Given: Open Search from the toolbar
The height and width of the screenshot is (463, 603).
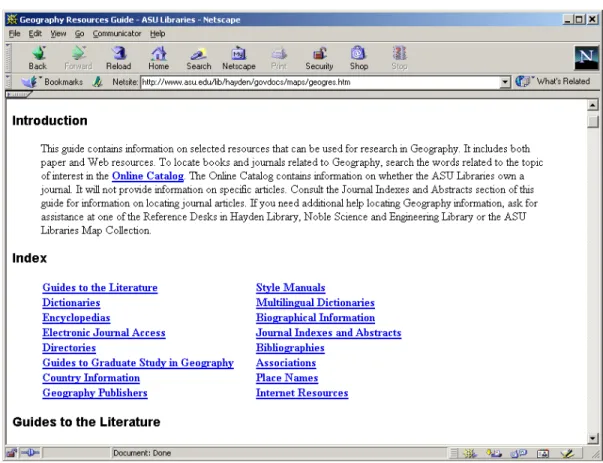Looking at the screenshot, I should [199, 58].
